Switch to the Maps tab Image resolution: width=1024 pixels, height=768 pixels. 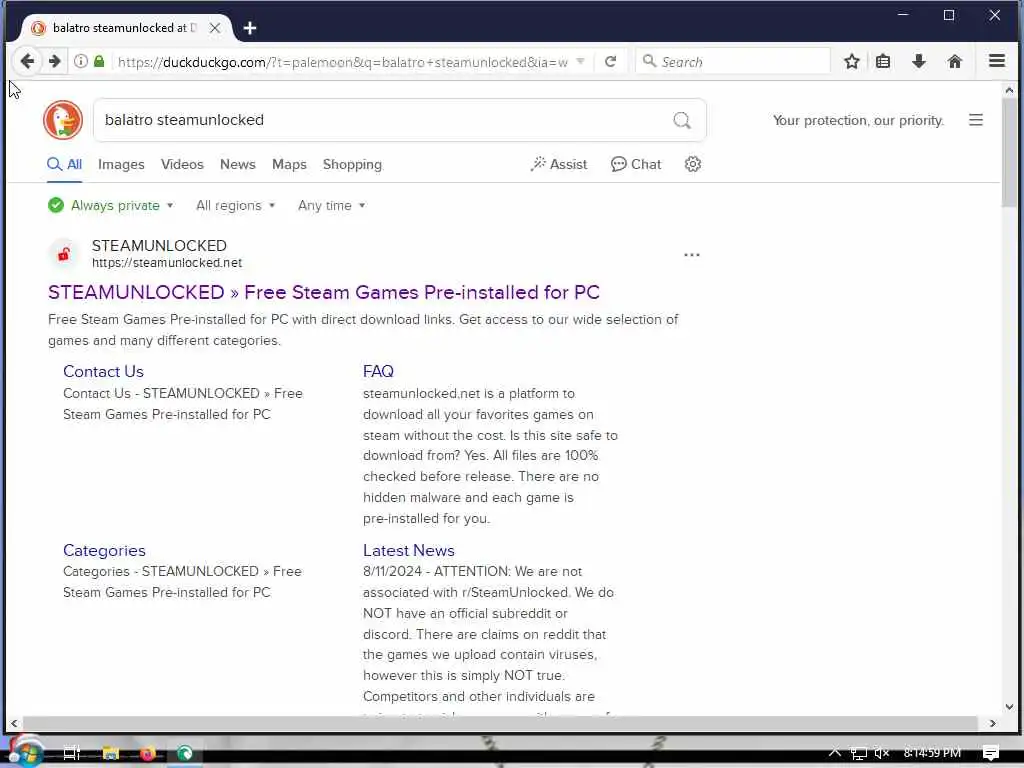tap(289, 165)
